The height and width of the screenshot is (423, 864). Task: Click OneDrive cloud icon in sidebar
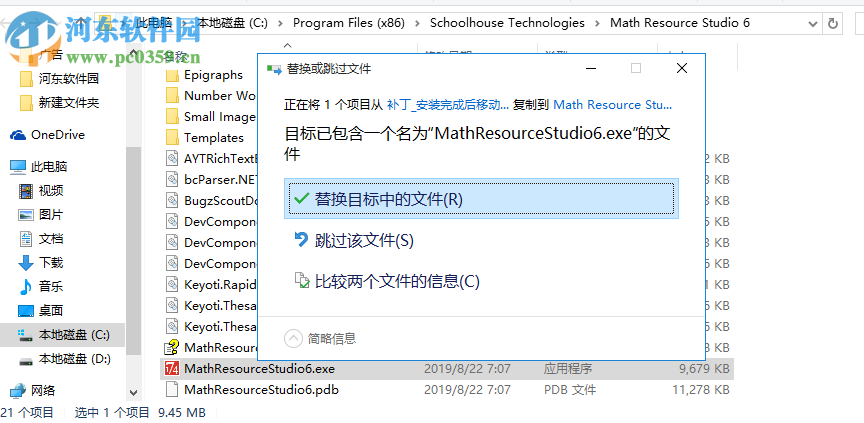tap(18, 135)
